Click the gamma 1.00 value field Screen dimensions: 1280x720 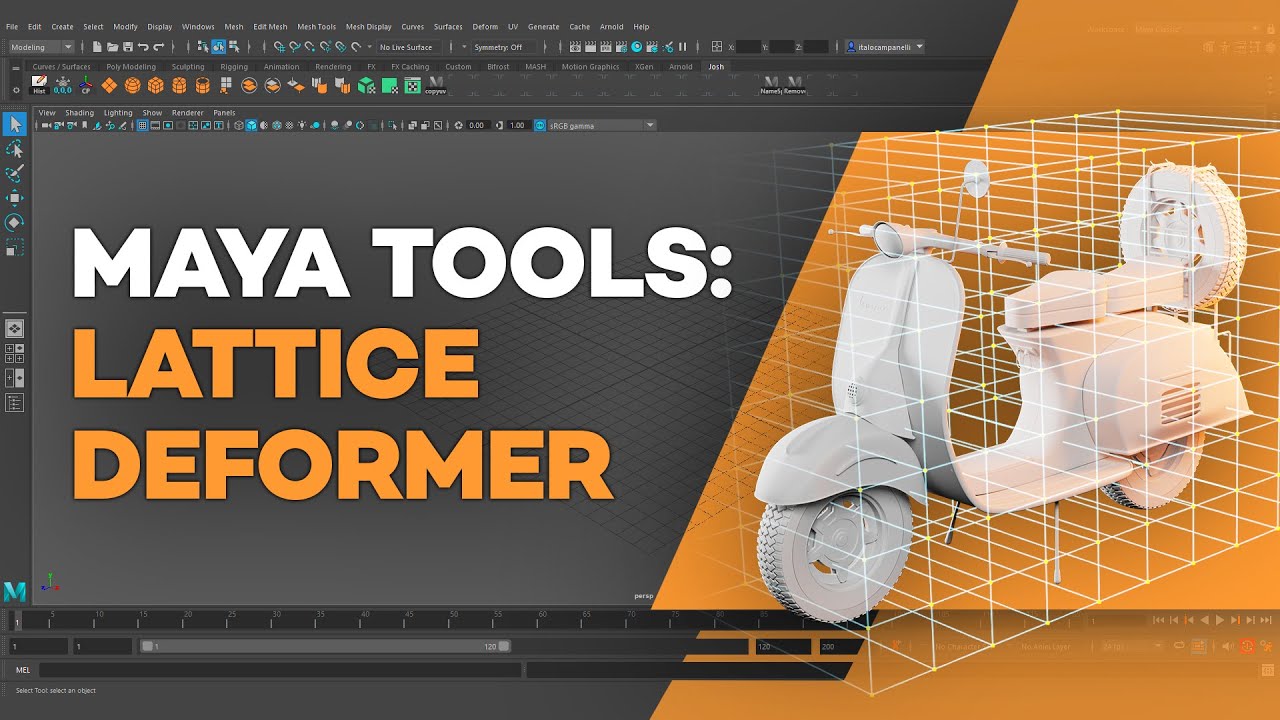coord(517,125)
